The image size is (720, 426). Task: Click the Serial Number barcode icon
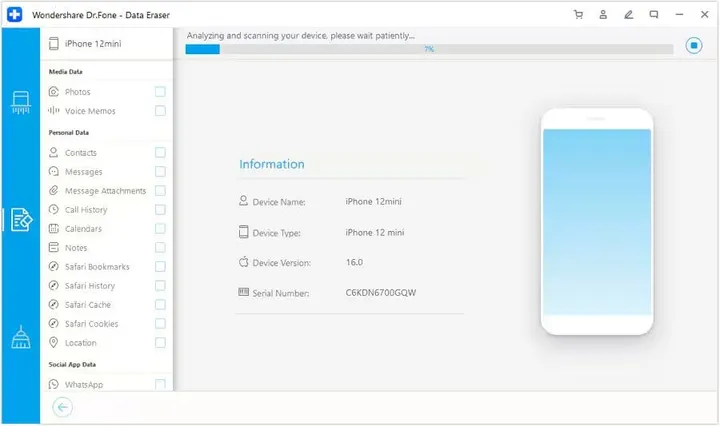tap(243, 292)
